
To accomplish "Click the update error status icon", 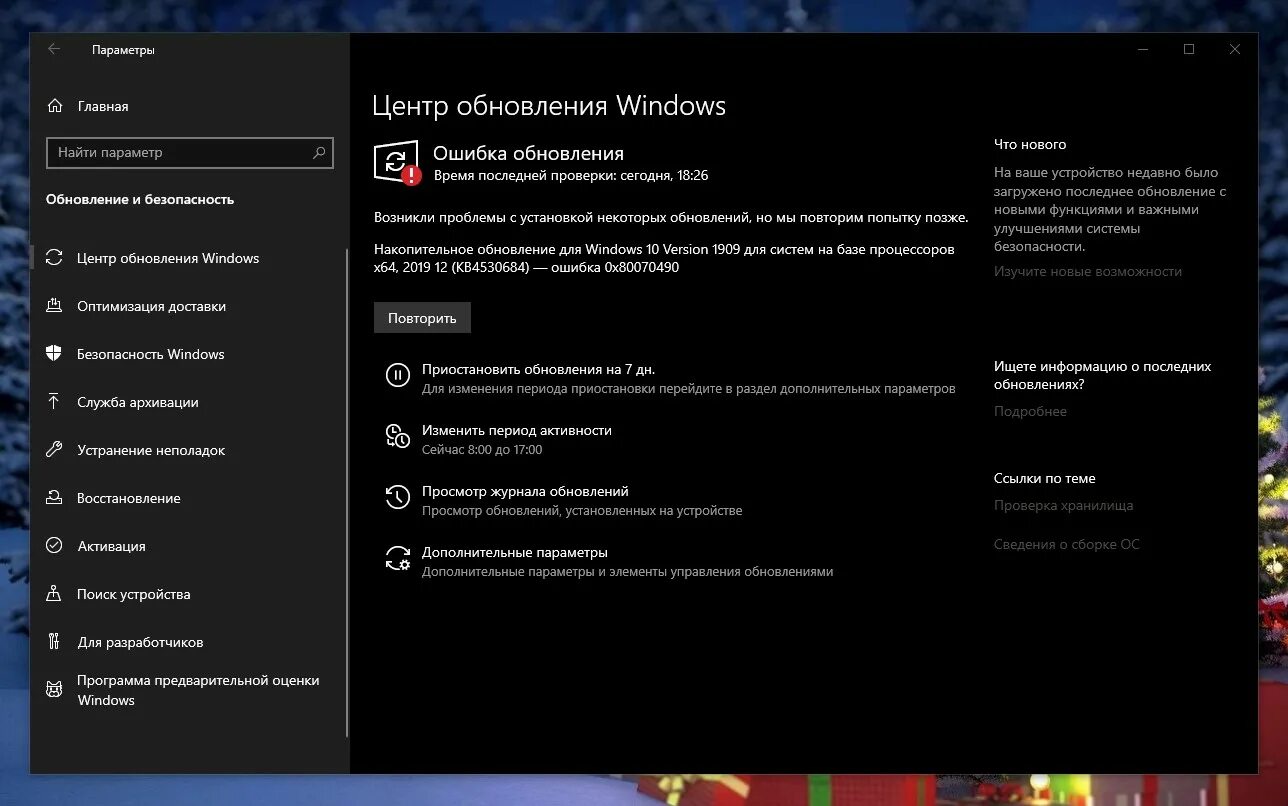I will point(397,163).
